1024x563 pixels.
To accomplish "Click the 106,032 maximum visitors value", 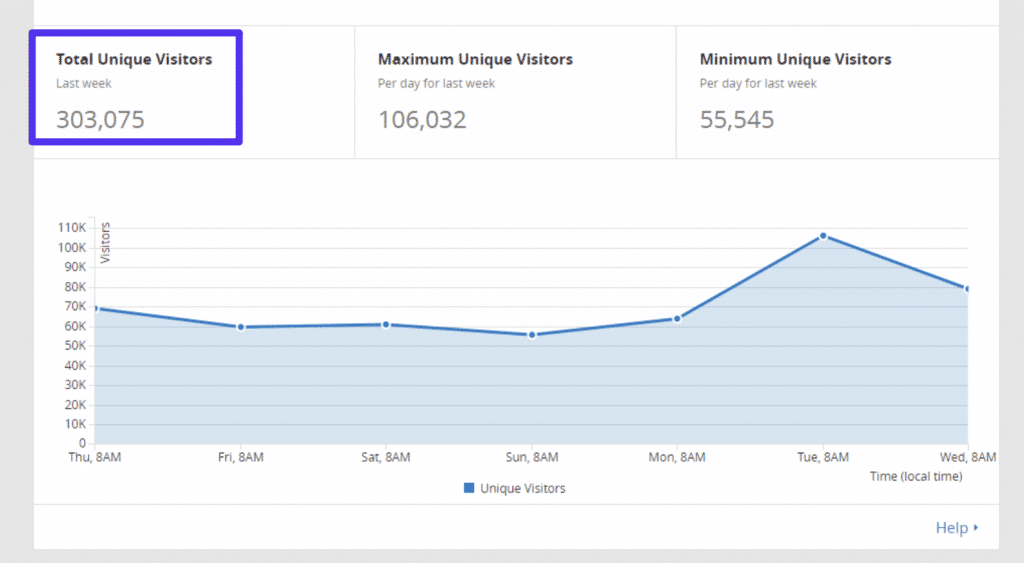I will pos(422,120).
